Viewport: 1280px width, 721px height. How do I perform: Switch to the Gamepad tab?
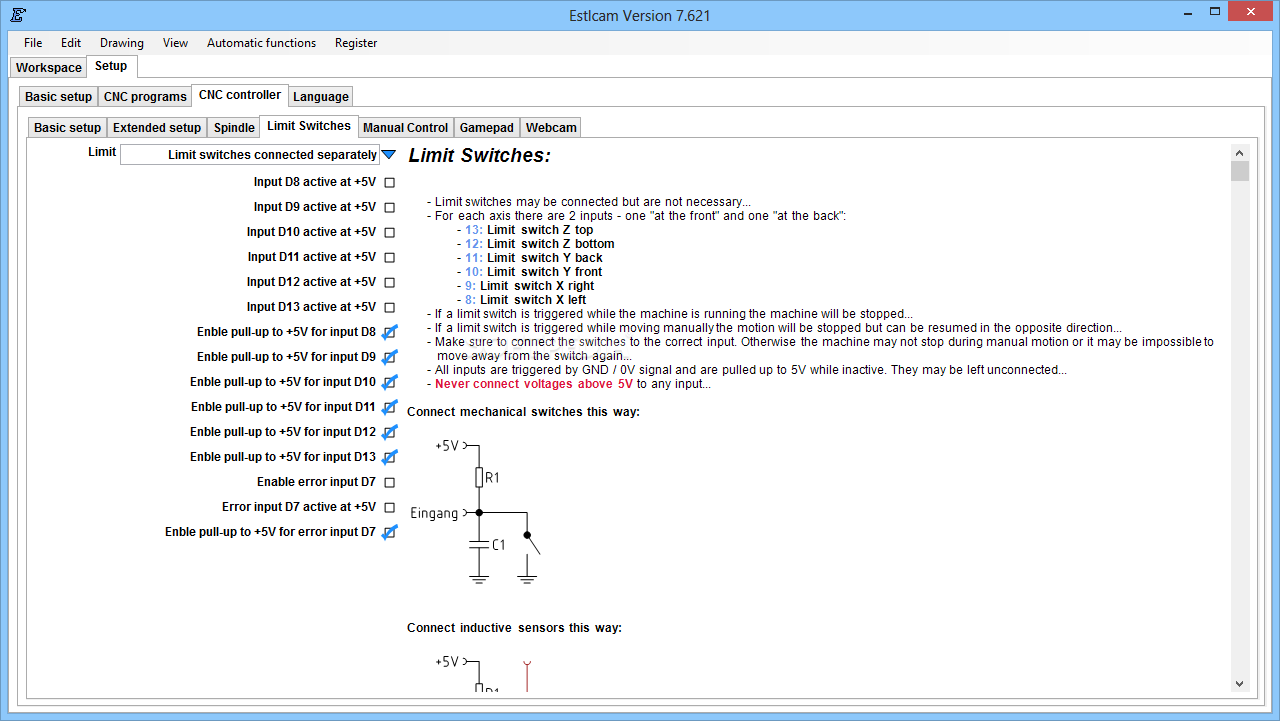(x=486, y=128)
